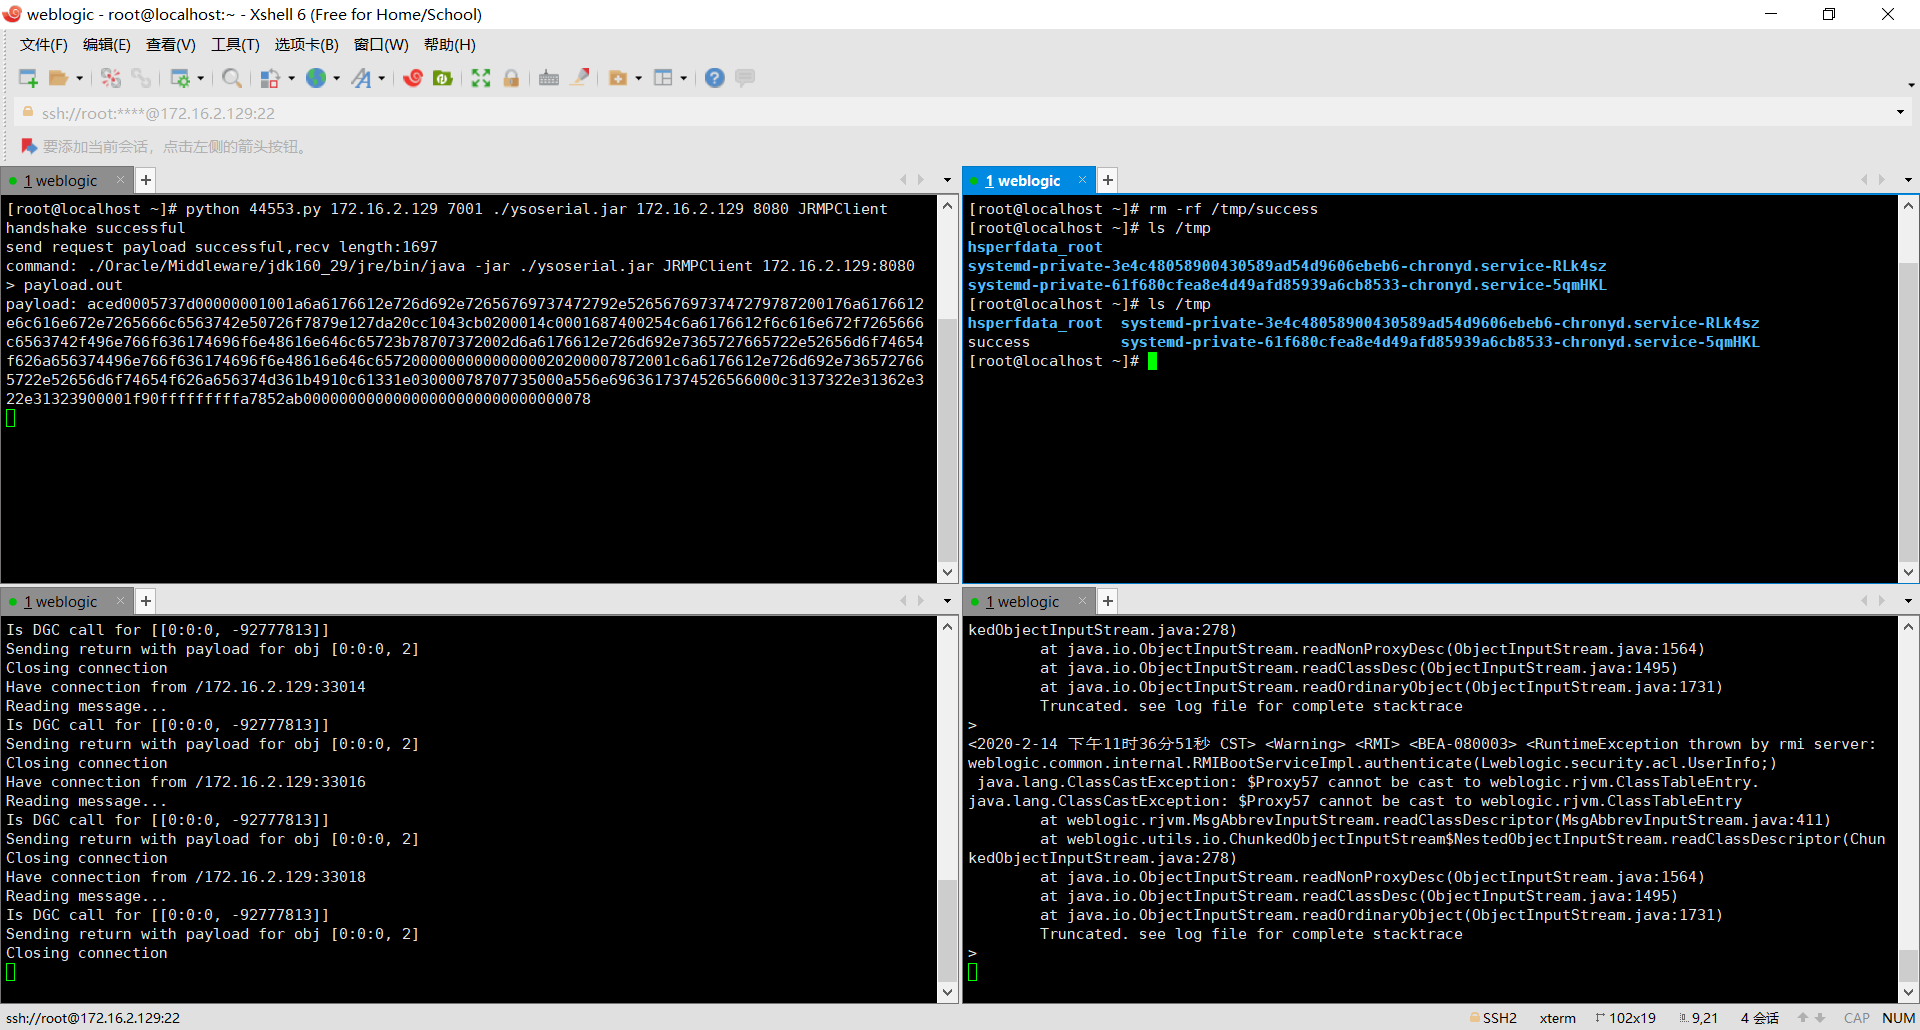Image resolution: width=1920 pixels, height=1030 pixels.
Task: Click the red flag add-session arrow icon
Action: [29, 146]
